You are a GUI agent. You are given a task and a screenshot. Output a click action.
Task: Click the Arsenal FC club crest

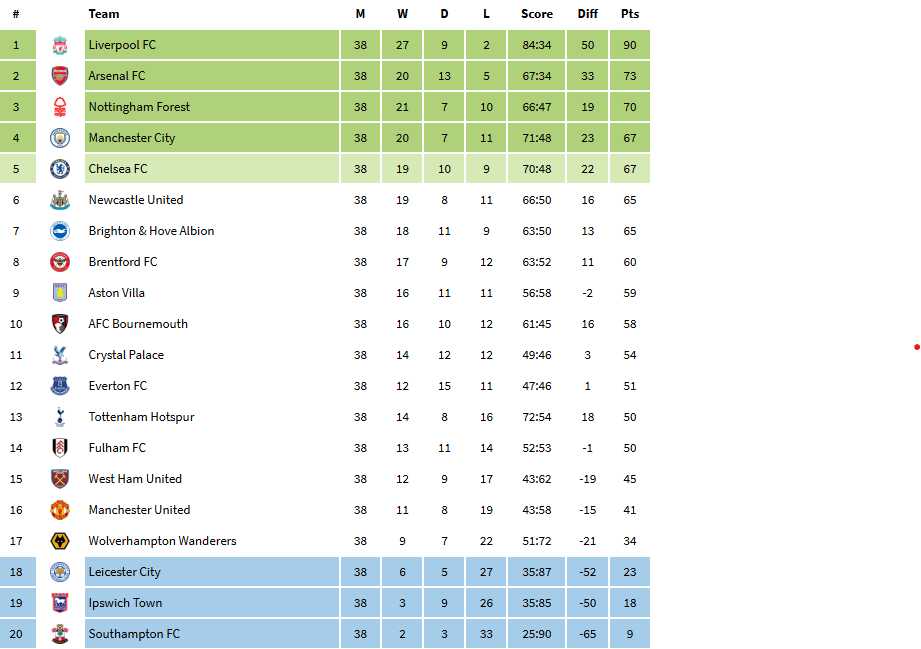[60, 76]
